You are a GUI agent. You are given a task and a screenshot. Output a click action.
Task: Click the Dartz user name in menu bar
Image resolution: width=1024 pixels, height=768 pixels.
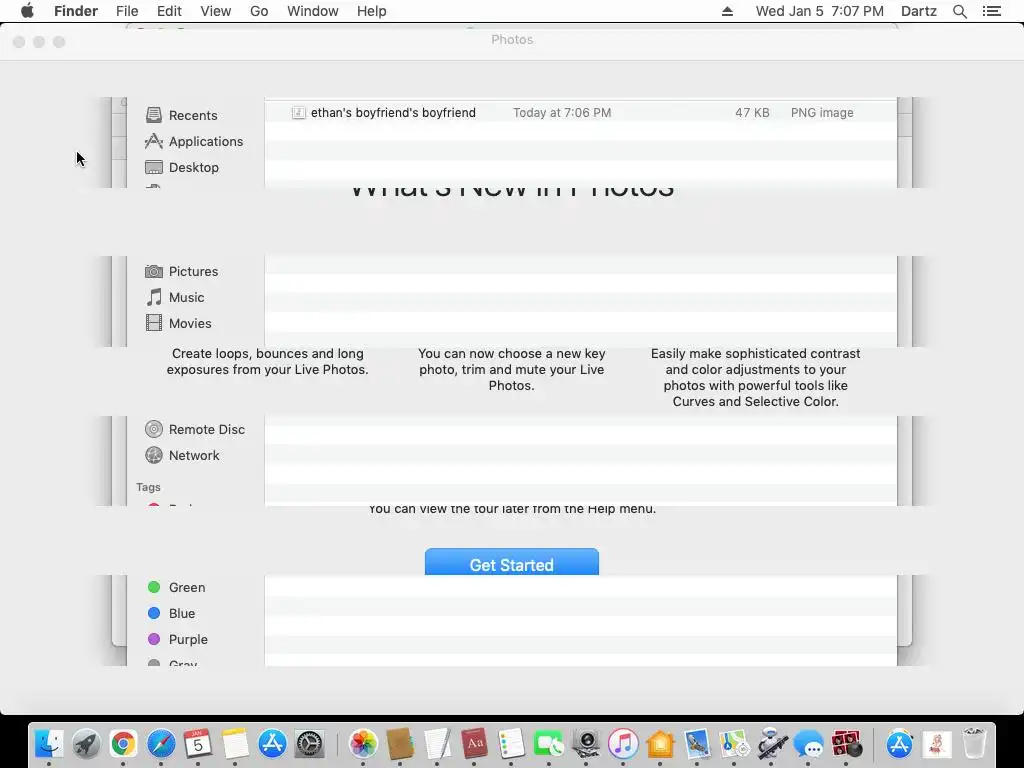[x=919, y=11]
